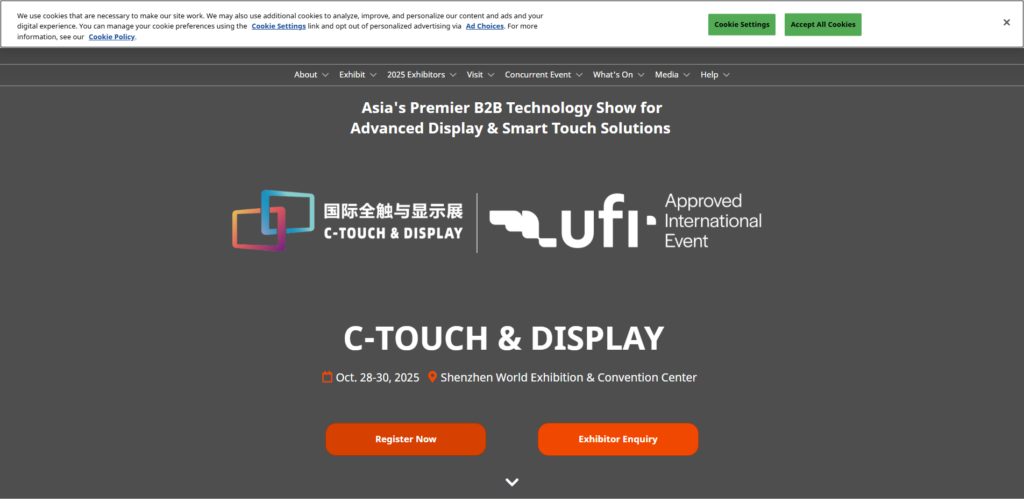Open the Help menu item
This screenshot has height=502, width=1024.
(x=709, y=75)
